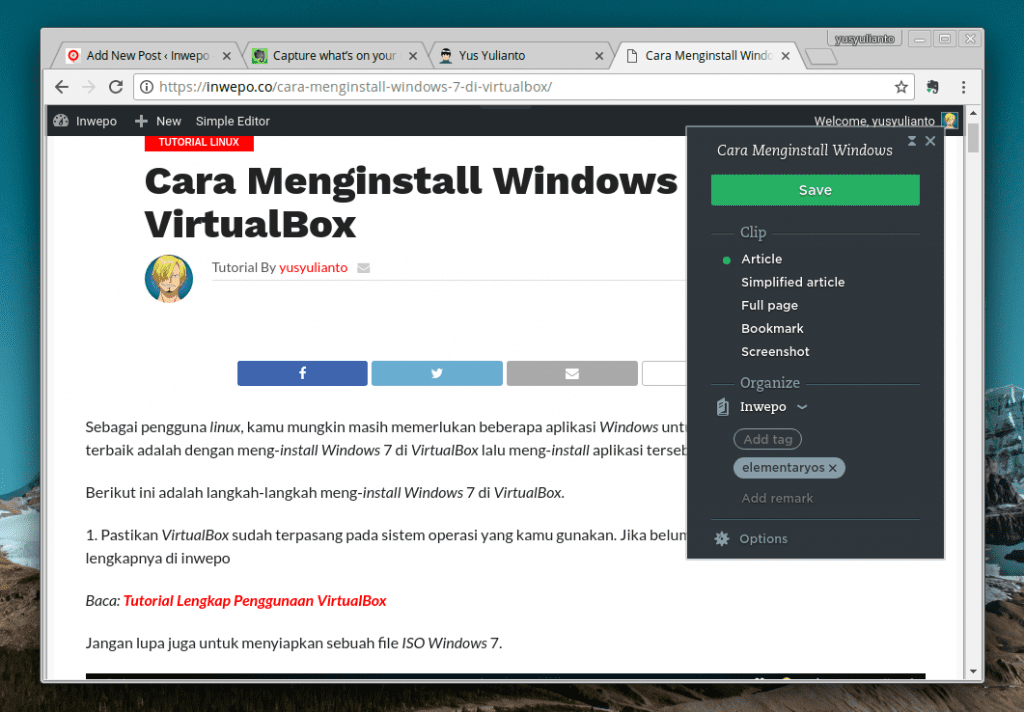Open the Inwepo admin bar menu

coord(96,121)
